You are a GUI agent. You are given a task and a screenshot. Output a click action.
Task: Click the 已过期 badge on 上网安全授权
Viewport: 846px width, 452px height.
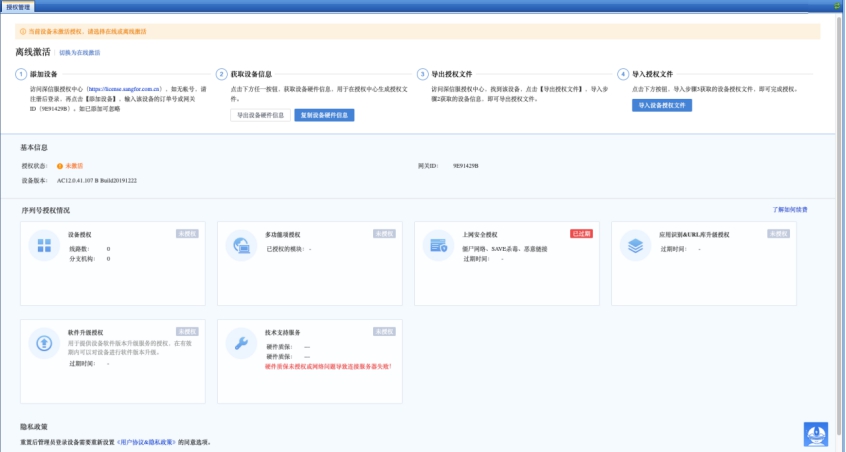pyautogui.click(x=581, y=233)
